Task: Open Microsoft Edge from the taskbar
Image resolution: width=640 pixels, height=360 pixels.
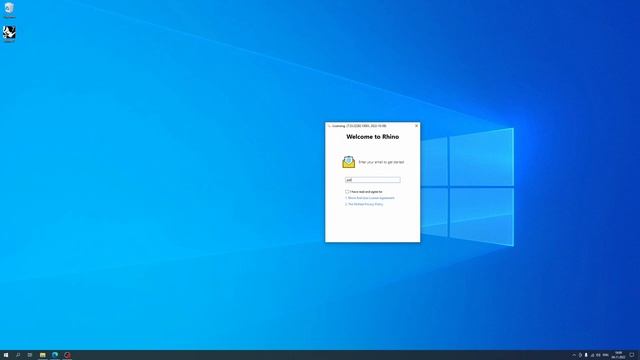Action: [55, 355]
